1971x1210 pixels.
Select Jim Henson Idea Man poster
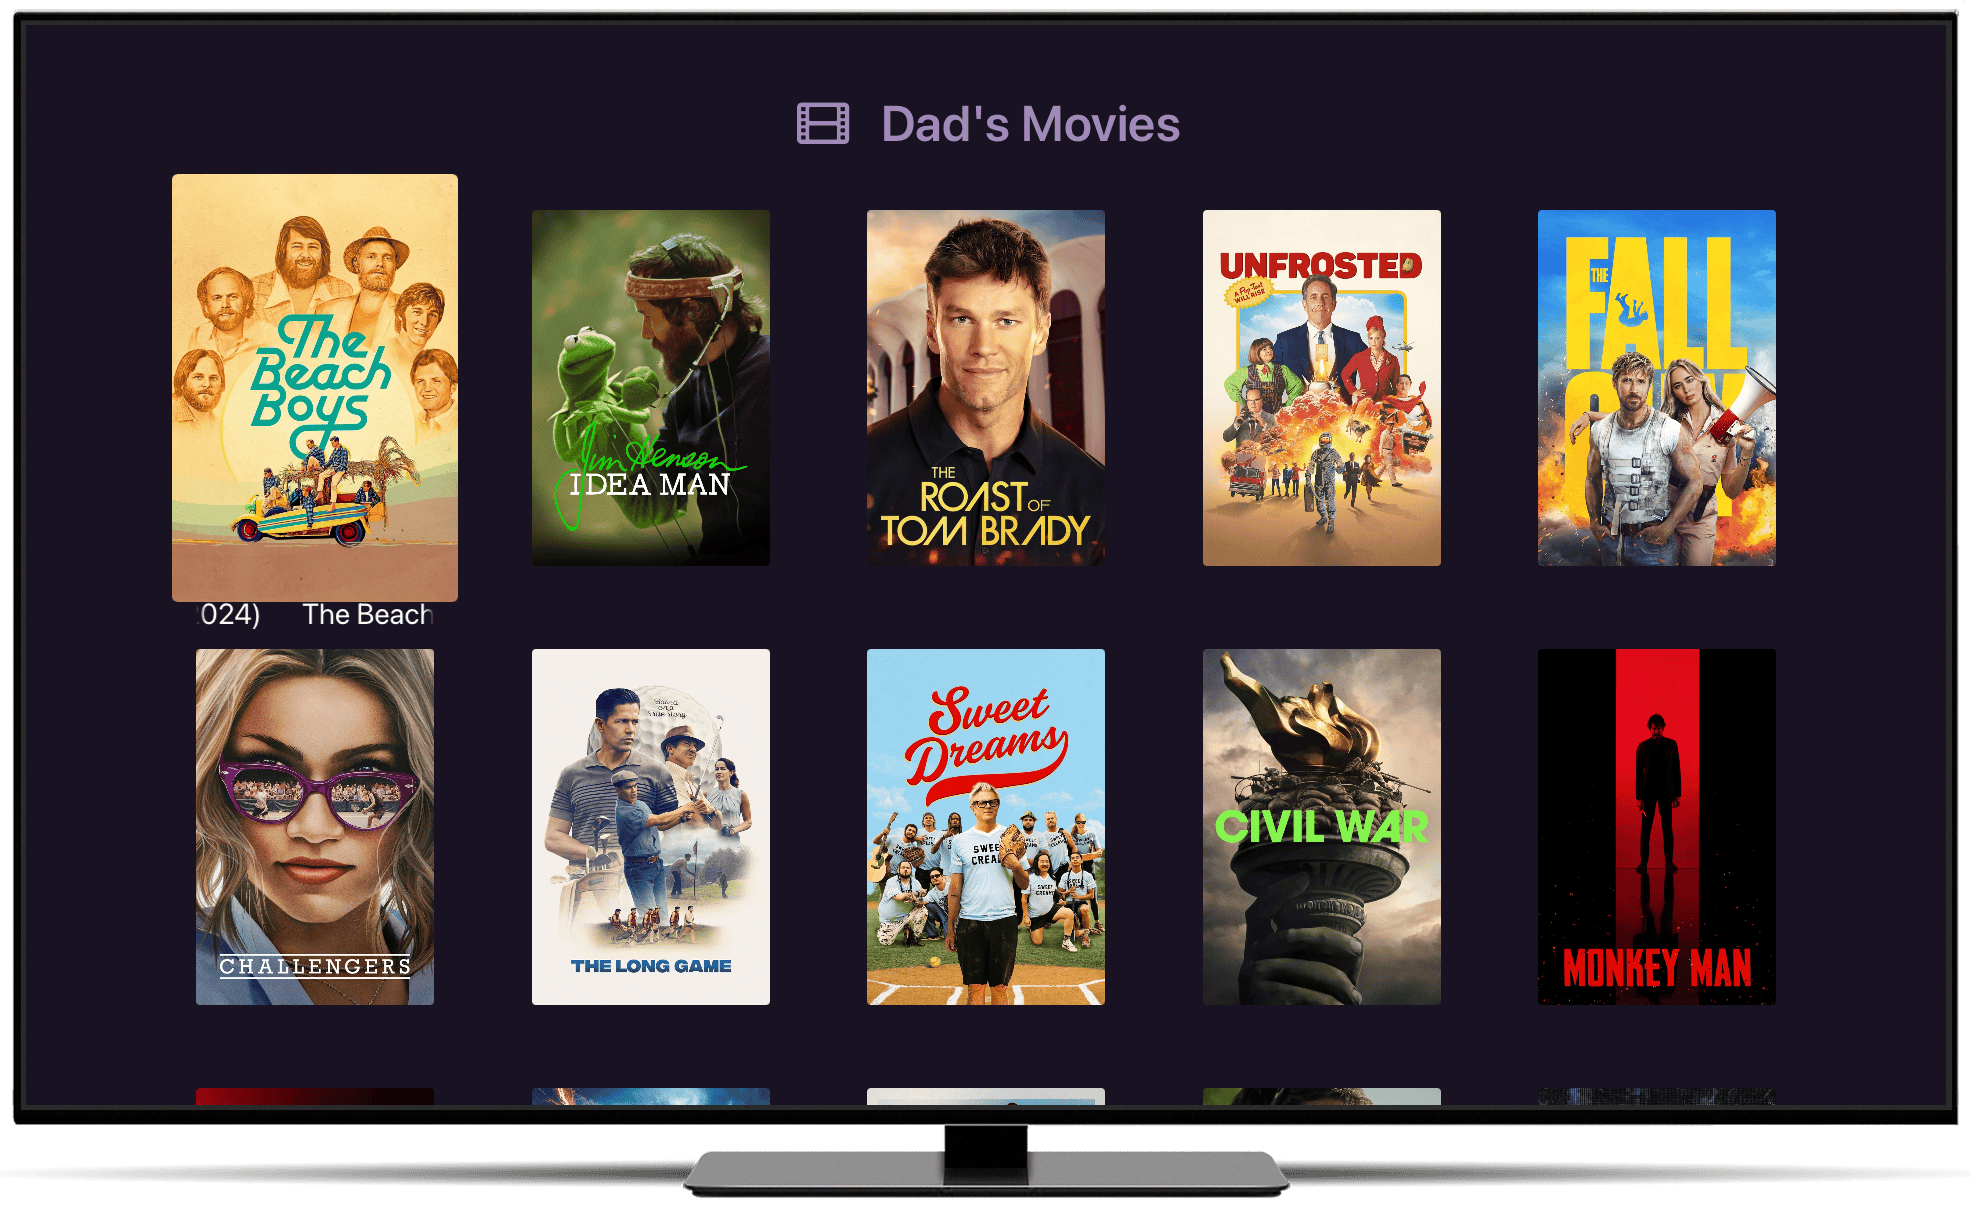point(651,388)
